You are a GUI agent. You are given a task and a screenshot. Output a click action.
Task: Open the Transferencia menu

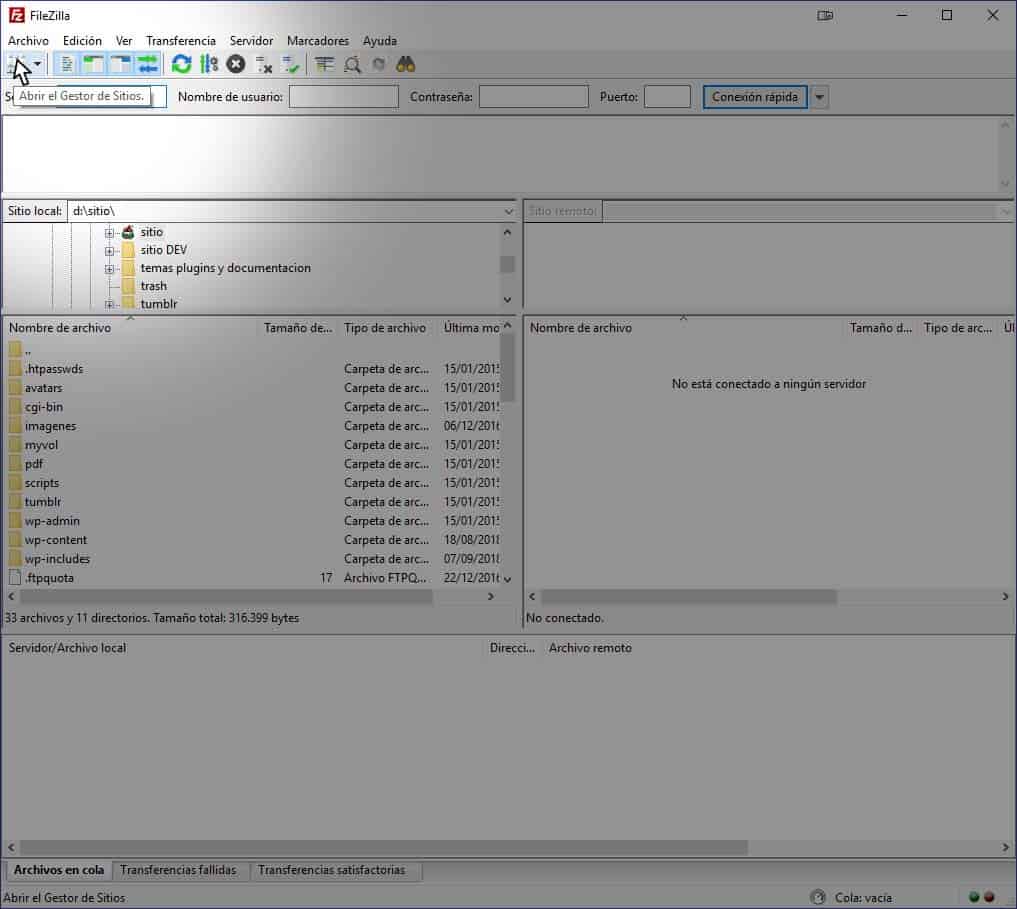pos(181,41)
